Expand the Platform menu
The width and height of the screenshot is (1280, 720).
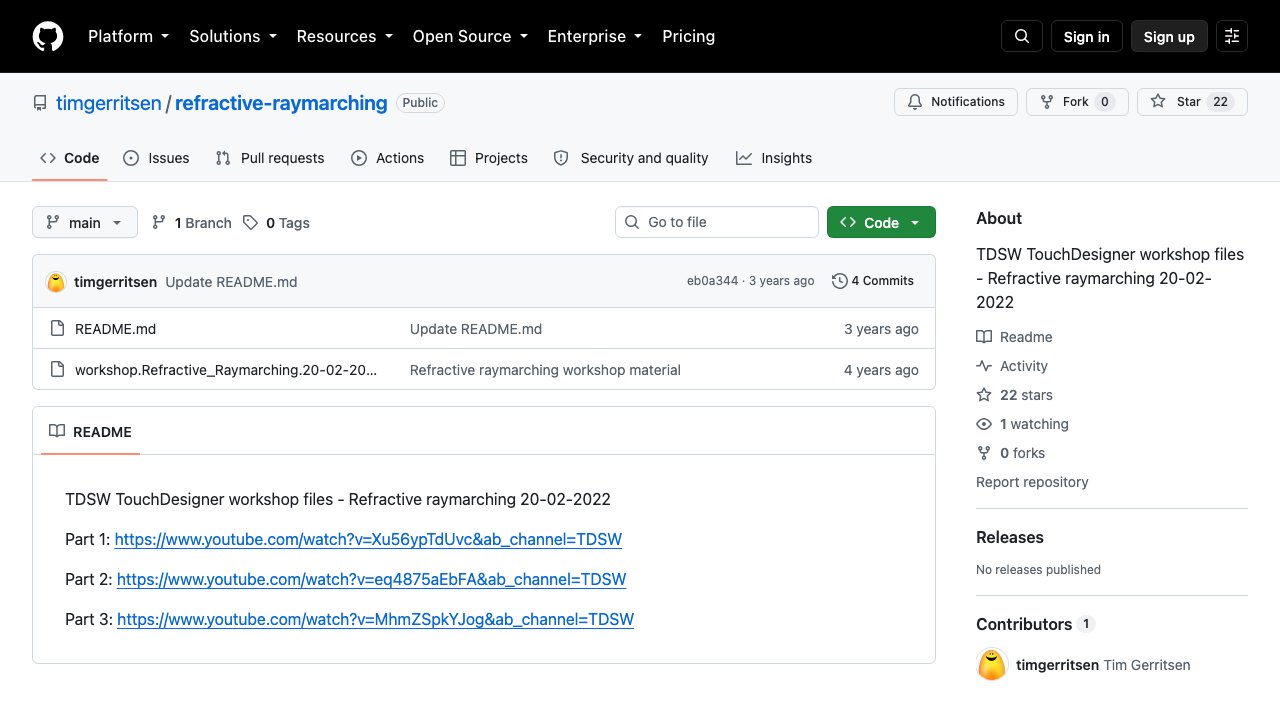point(128,36)
